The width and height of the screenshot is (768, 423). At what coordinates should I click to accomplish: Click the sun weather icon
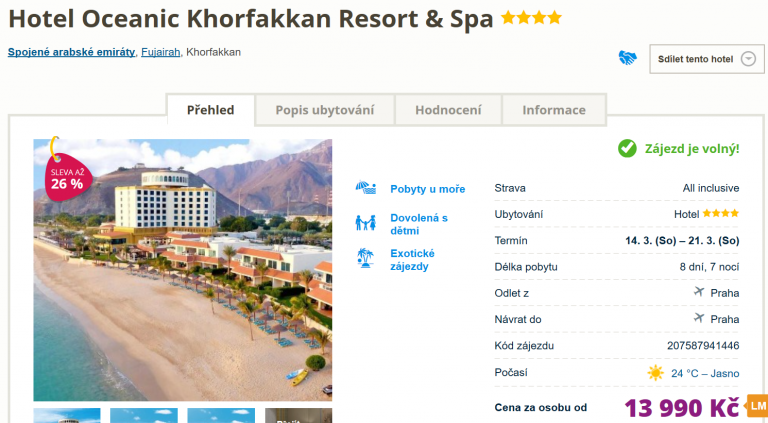(x=655, y=373)
